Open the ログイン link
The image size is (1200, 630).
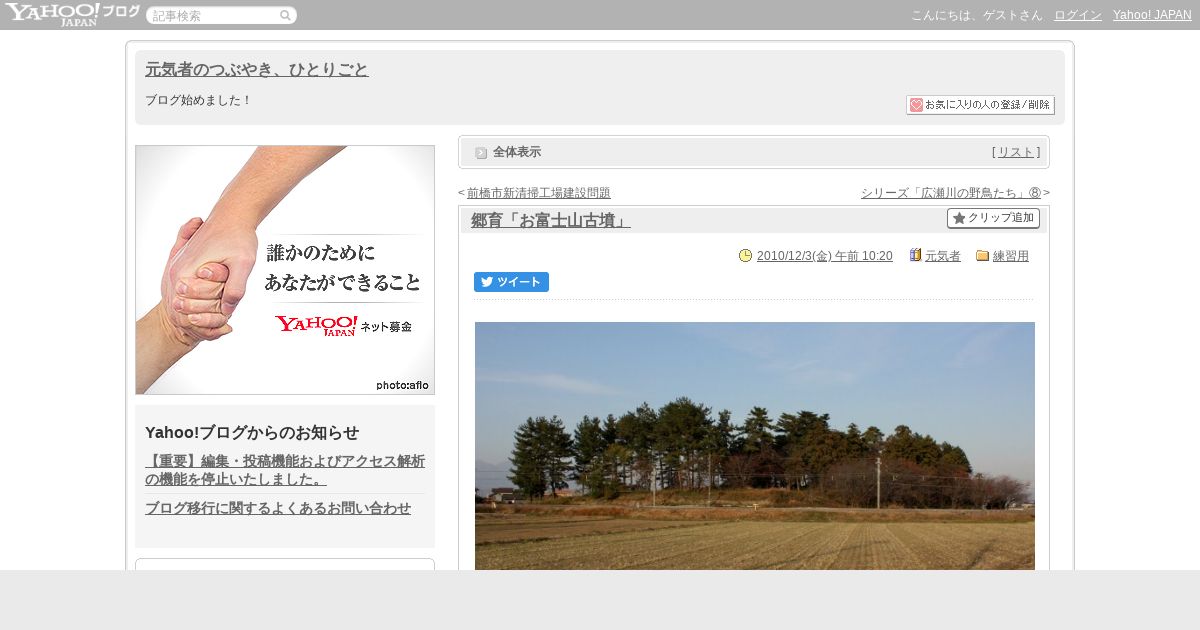coord(1078,15)
